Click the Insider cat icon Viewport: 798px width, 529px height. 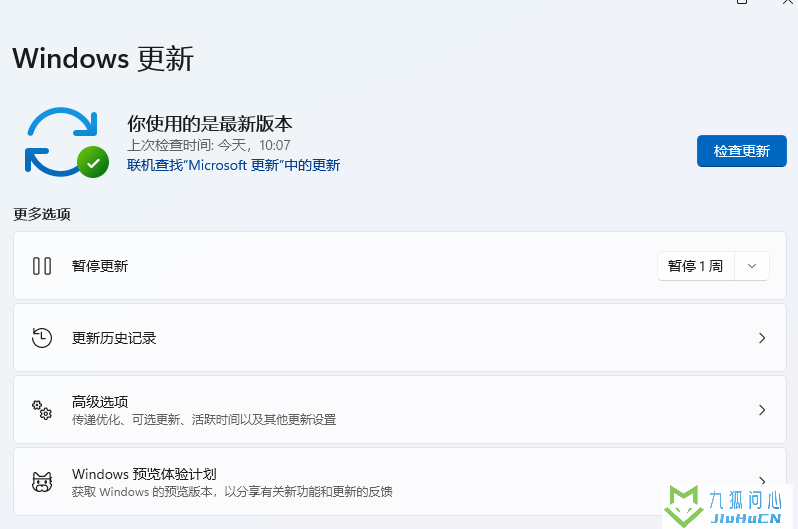(x=42, y=482)
